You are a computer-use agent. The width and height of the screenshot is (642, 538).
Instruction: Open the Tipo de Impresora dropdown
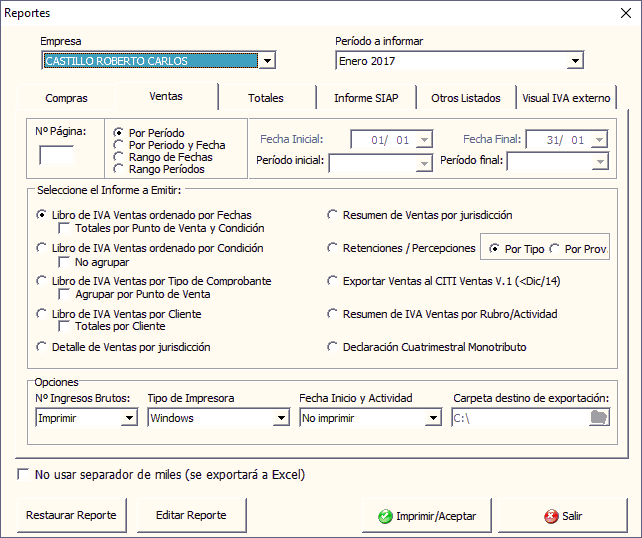pyautogui.click(x=281, y=418)
